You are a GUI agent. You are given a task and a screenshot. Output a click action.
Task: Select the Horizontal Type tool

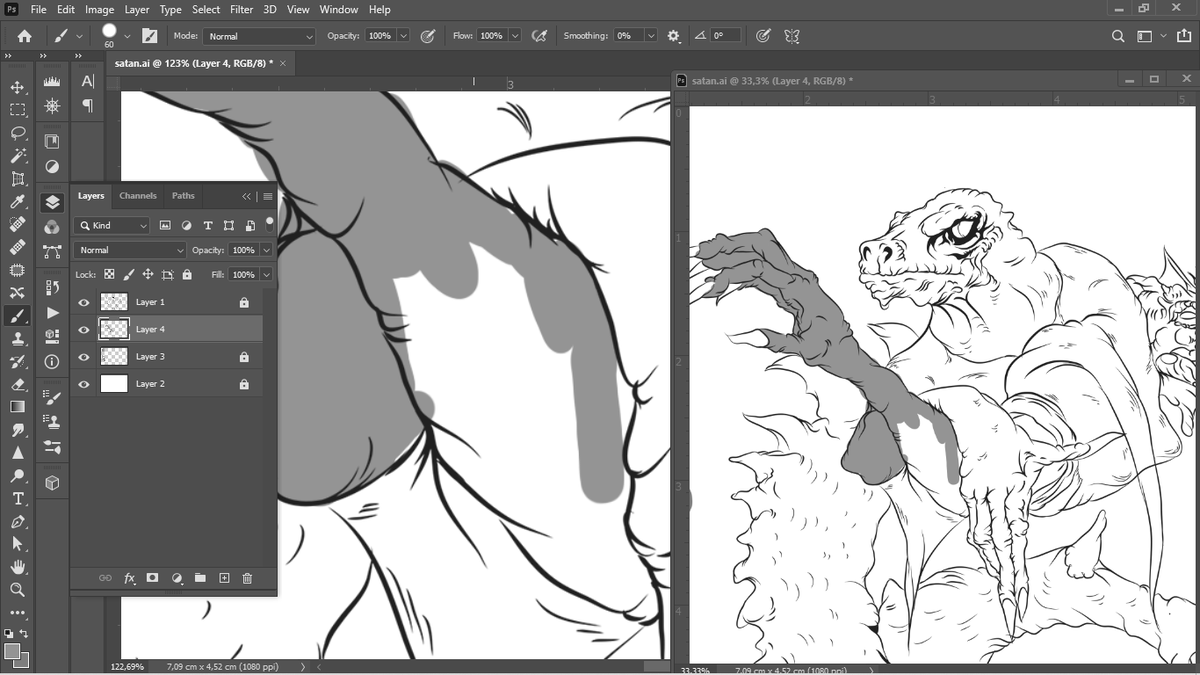(18, 498)
